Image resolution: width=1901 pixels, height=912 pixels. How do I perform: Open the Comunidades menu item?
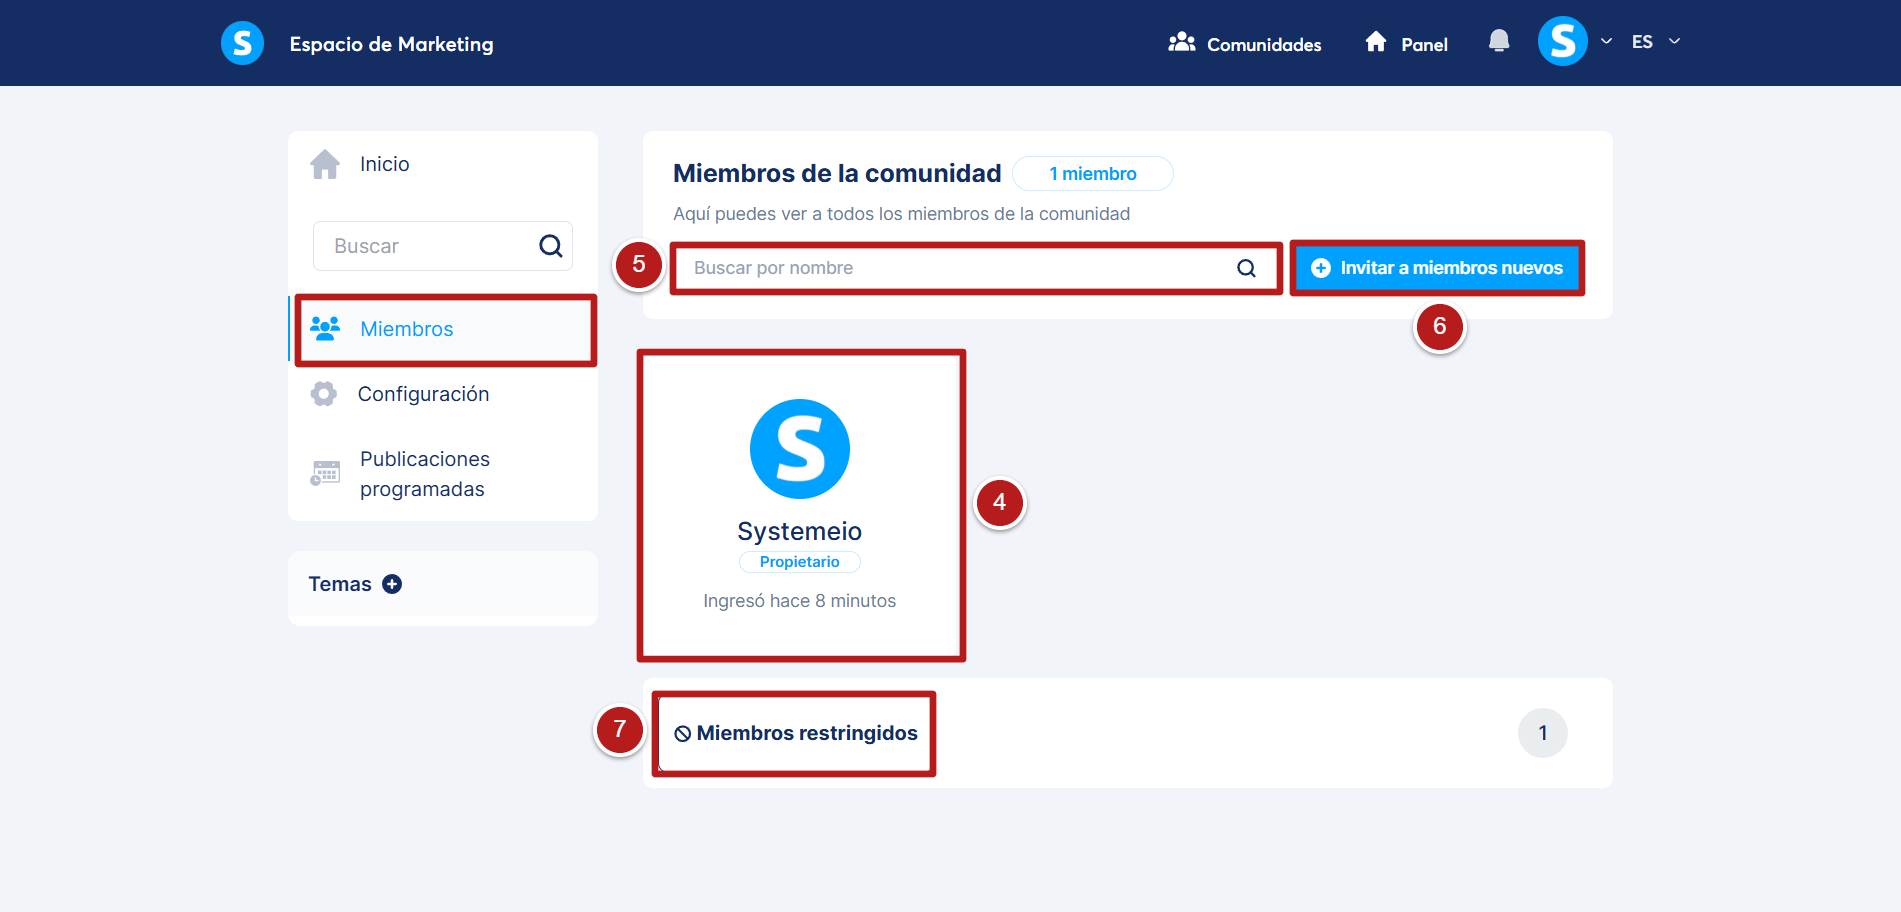click(x=1244, y=43)
